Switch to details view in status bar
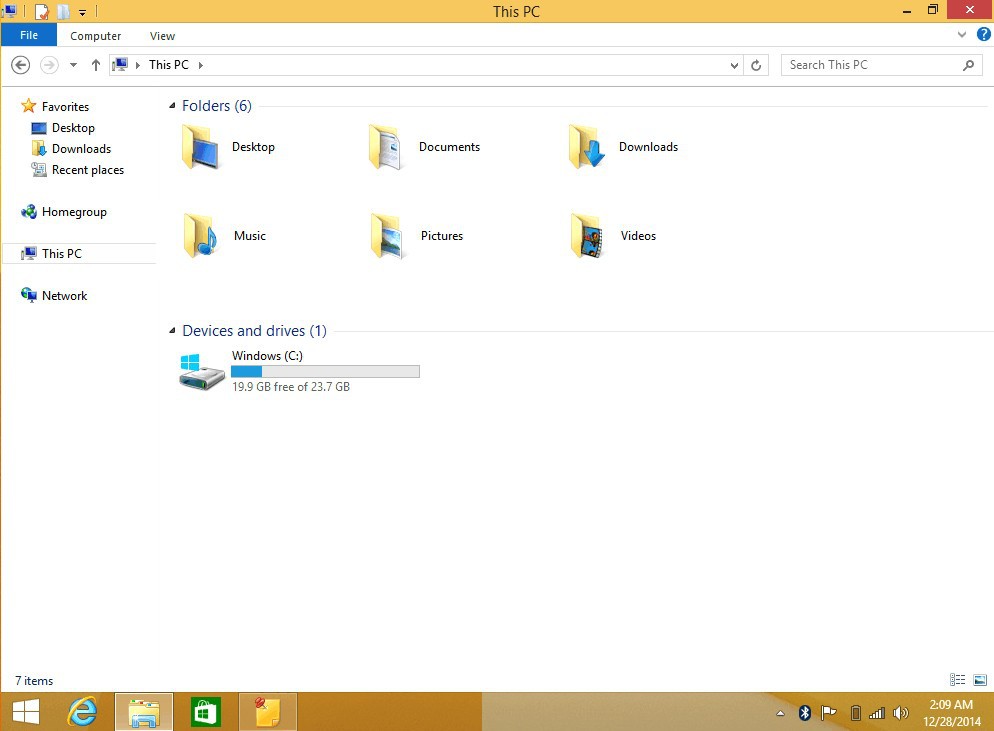 (x=958, y=680)
